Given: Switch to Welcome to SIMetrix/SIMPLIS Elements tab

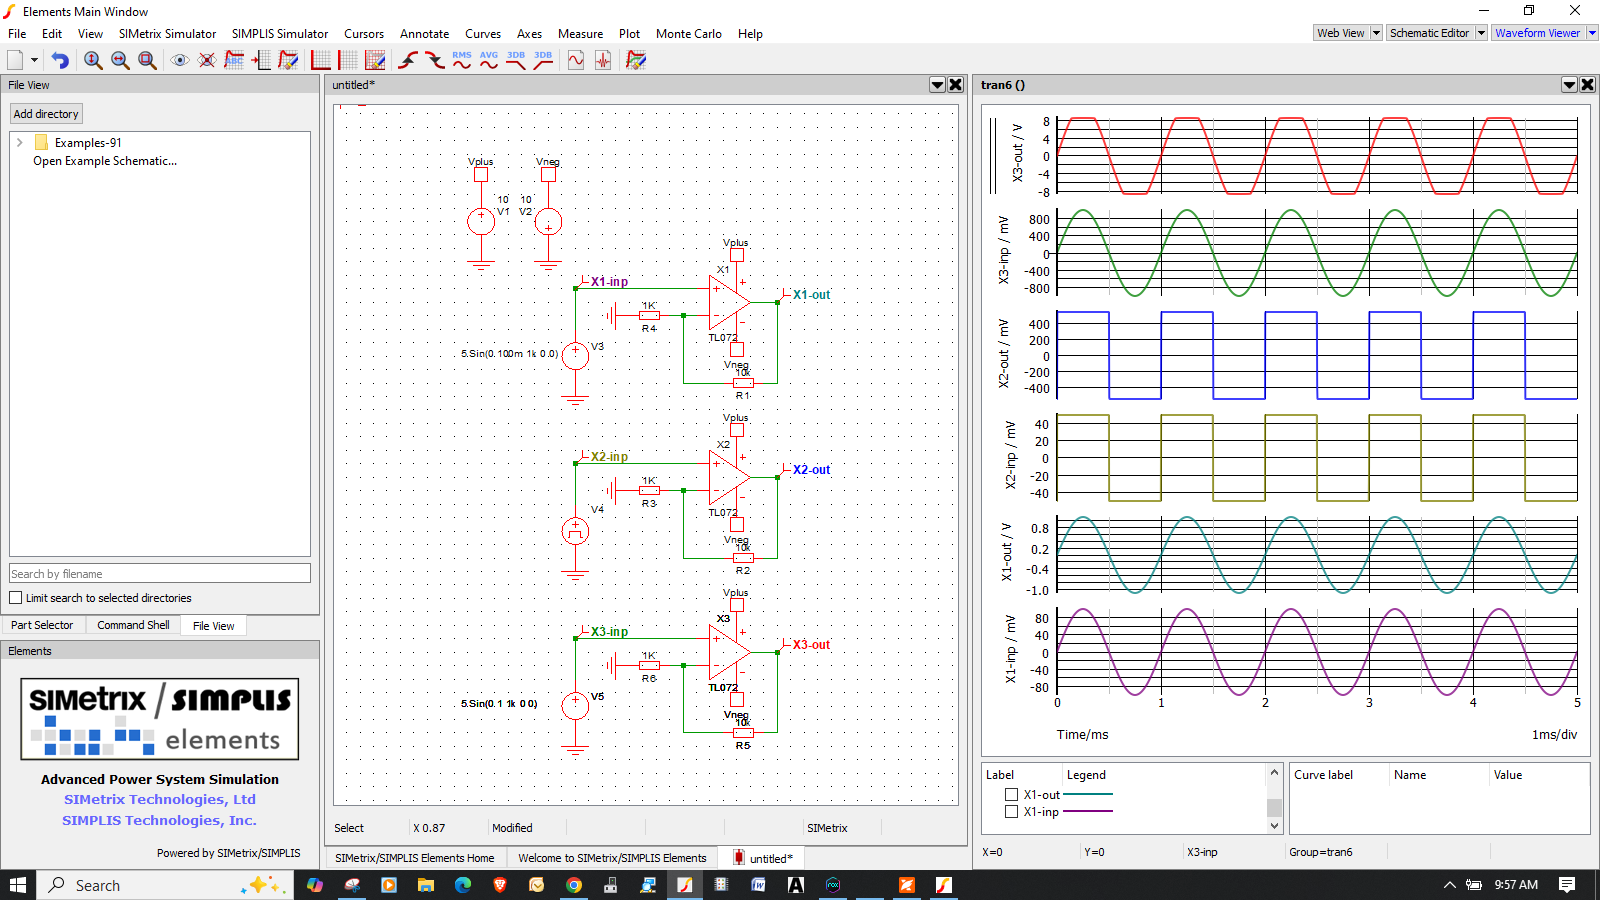Looking at the screenshot, I should coord(612,858).
